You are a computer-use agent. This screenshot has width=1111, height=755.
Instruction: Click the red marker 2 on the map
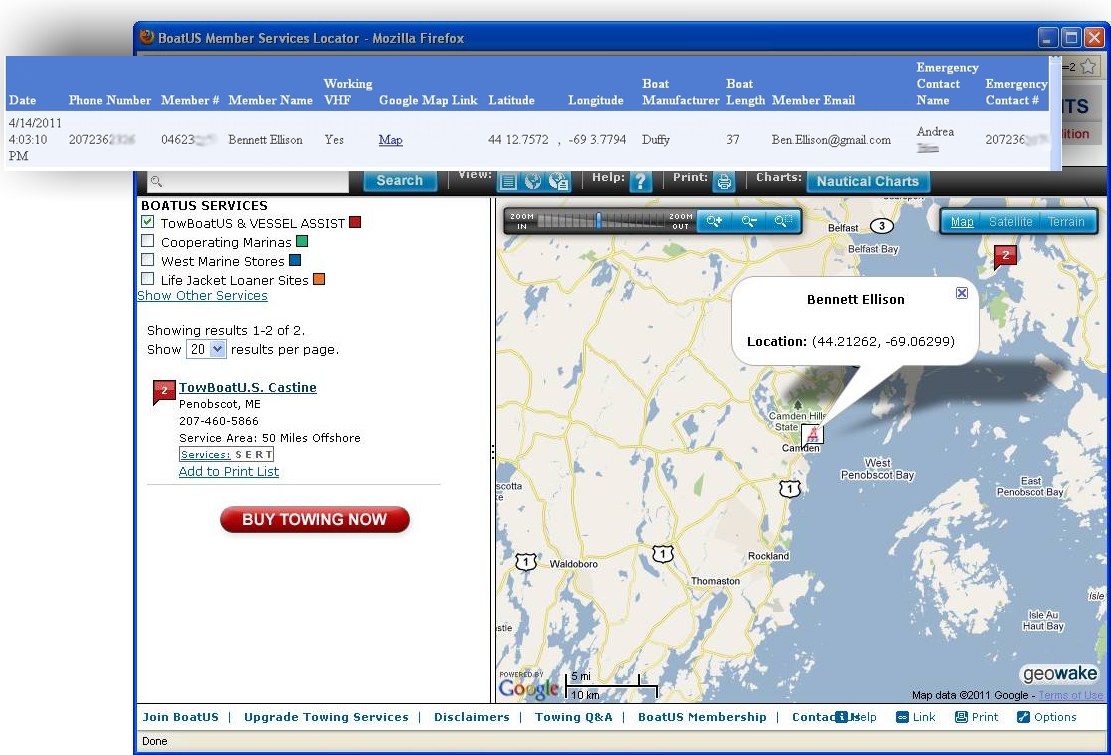pyautogui.click(x=1005, y=256)
